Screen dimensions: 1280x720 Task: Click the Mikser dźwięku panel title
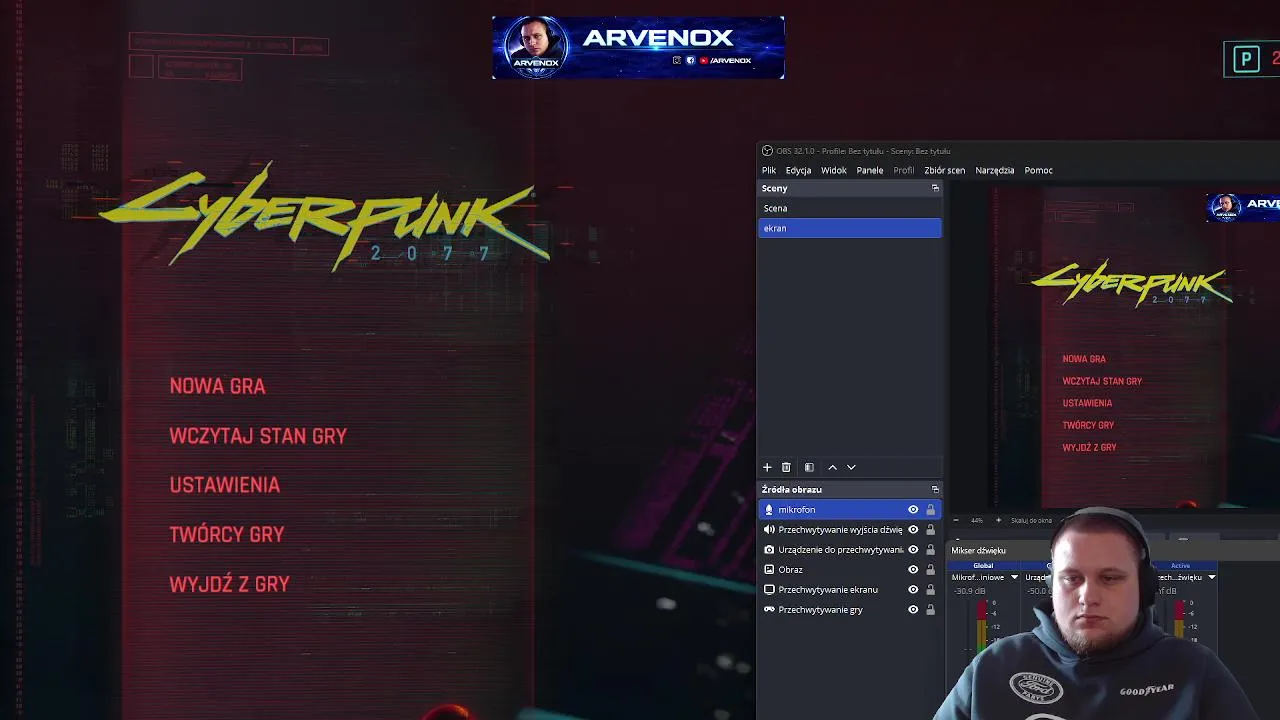click(x=978, y=550)
